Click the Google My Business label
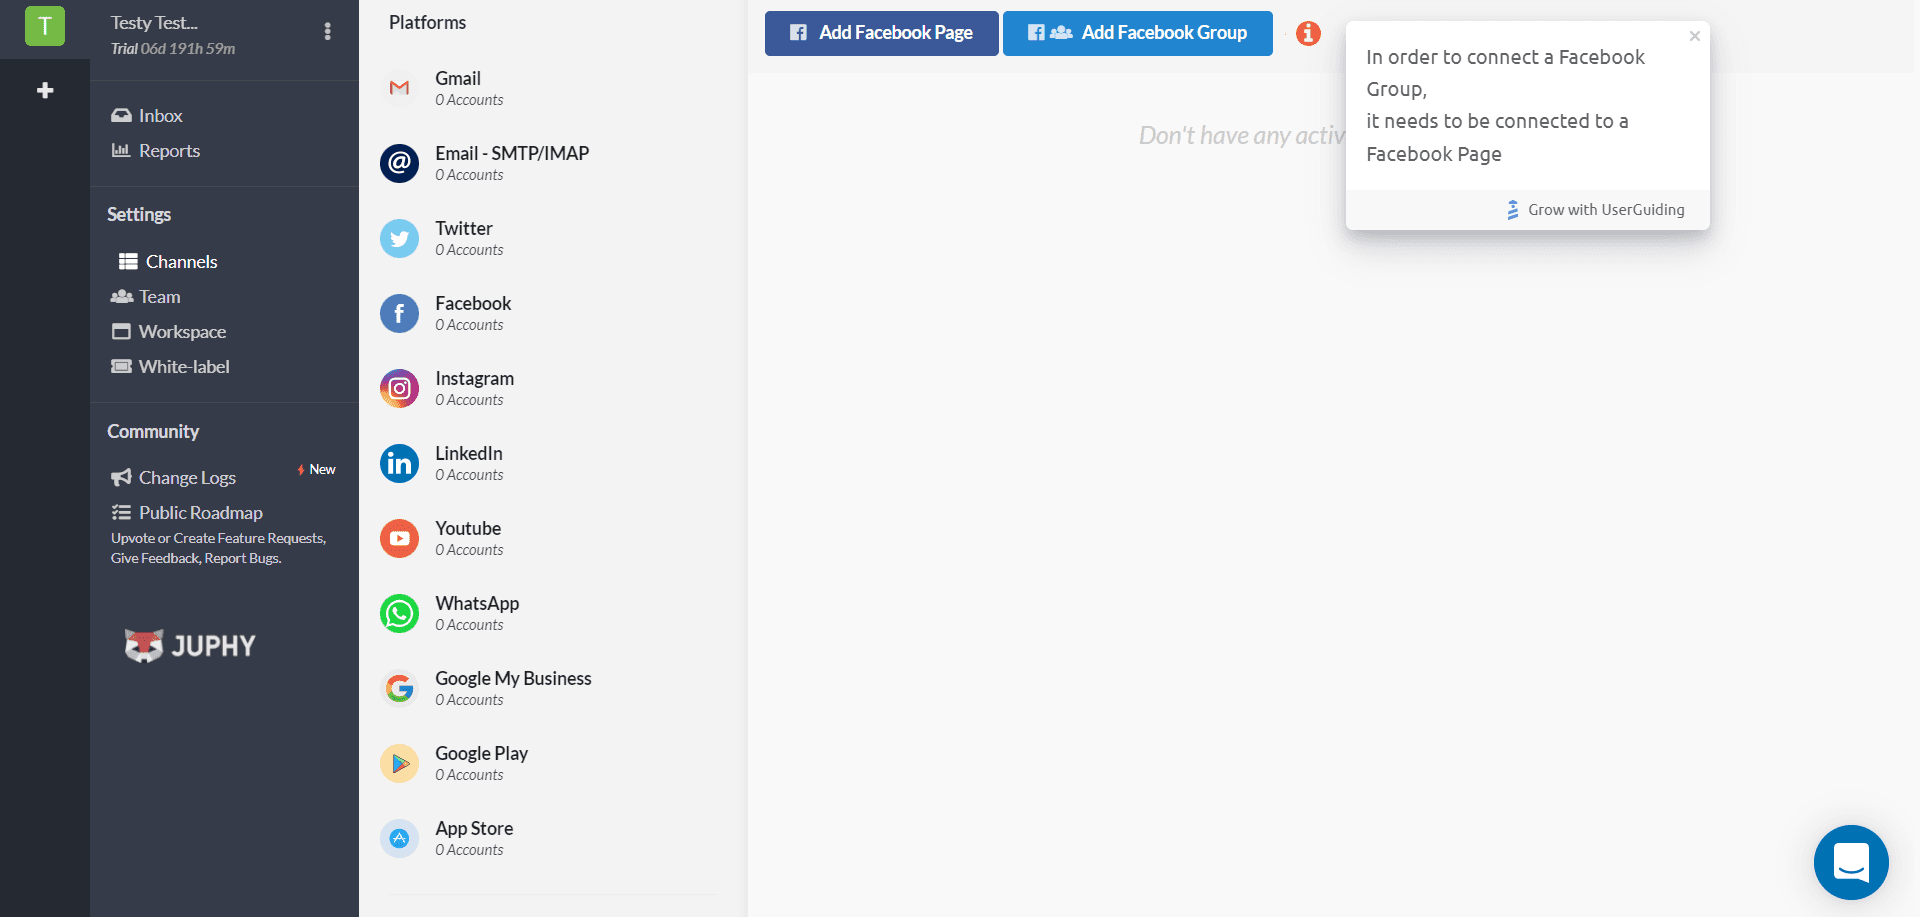Viewport: 1920px width, 917px height. [x=513, y=678]
